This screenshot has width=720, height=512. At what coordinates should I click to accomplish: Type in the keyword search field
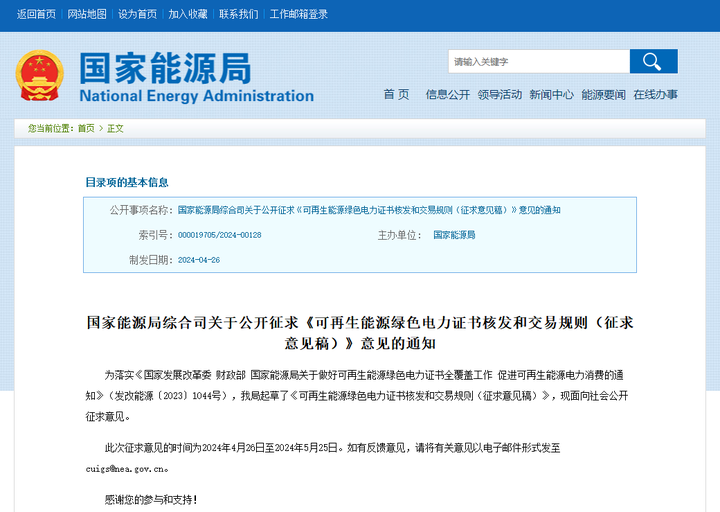[538, 62]
